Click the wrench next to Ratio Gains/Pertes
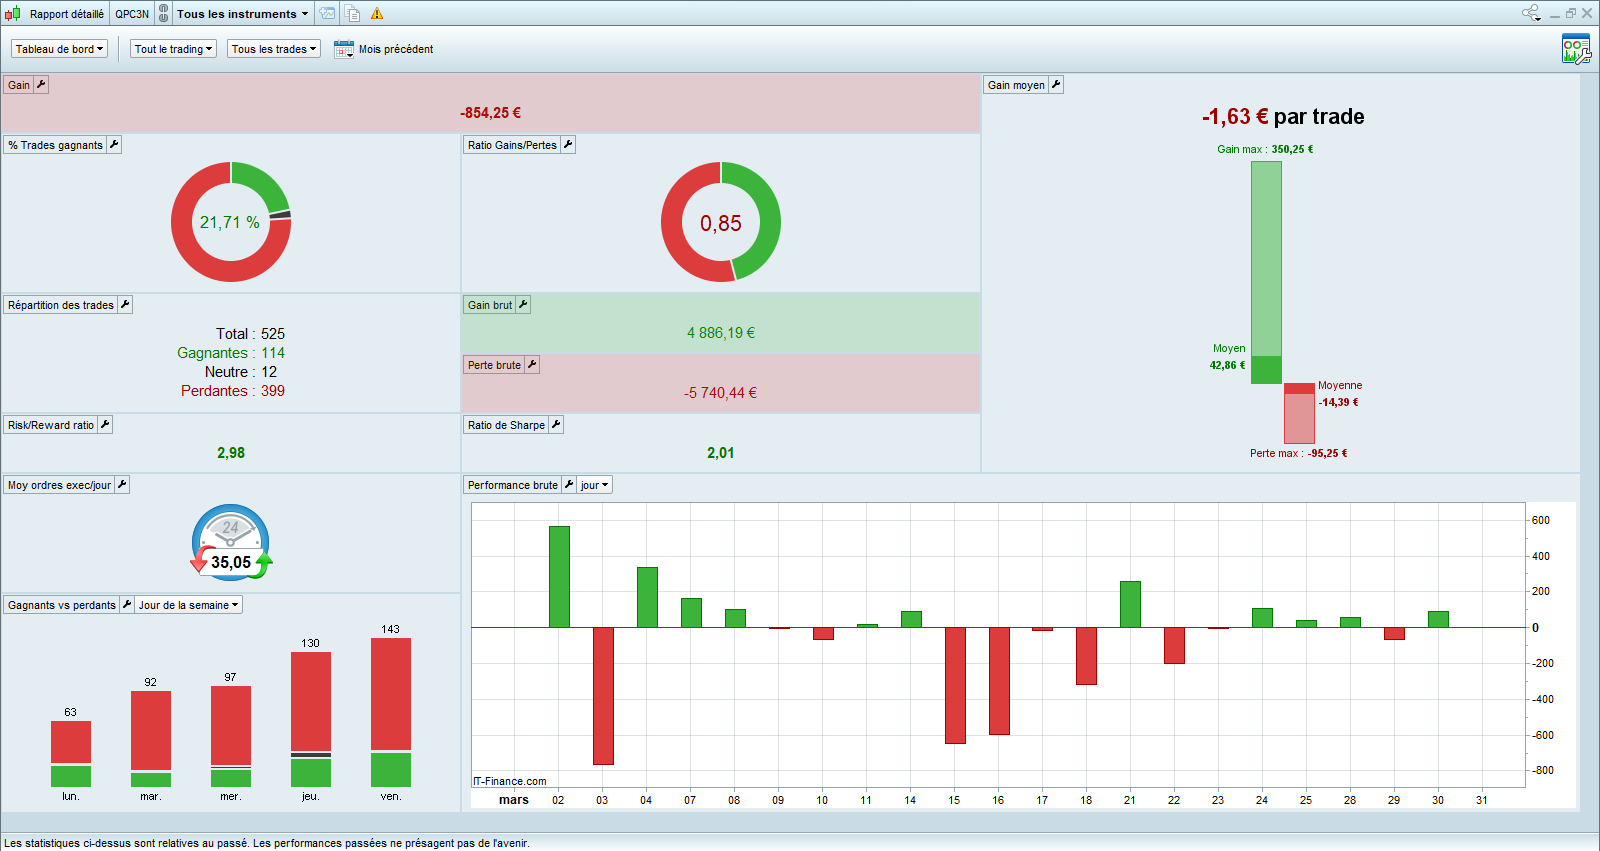Image resolution: width=1600 pixels, height=851 pixels. coord(568,145)
